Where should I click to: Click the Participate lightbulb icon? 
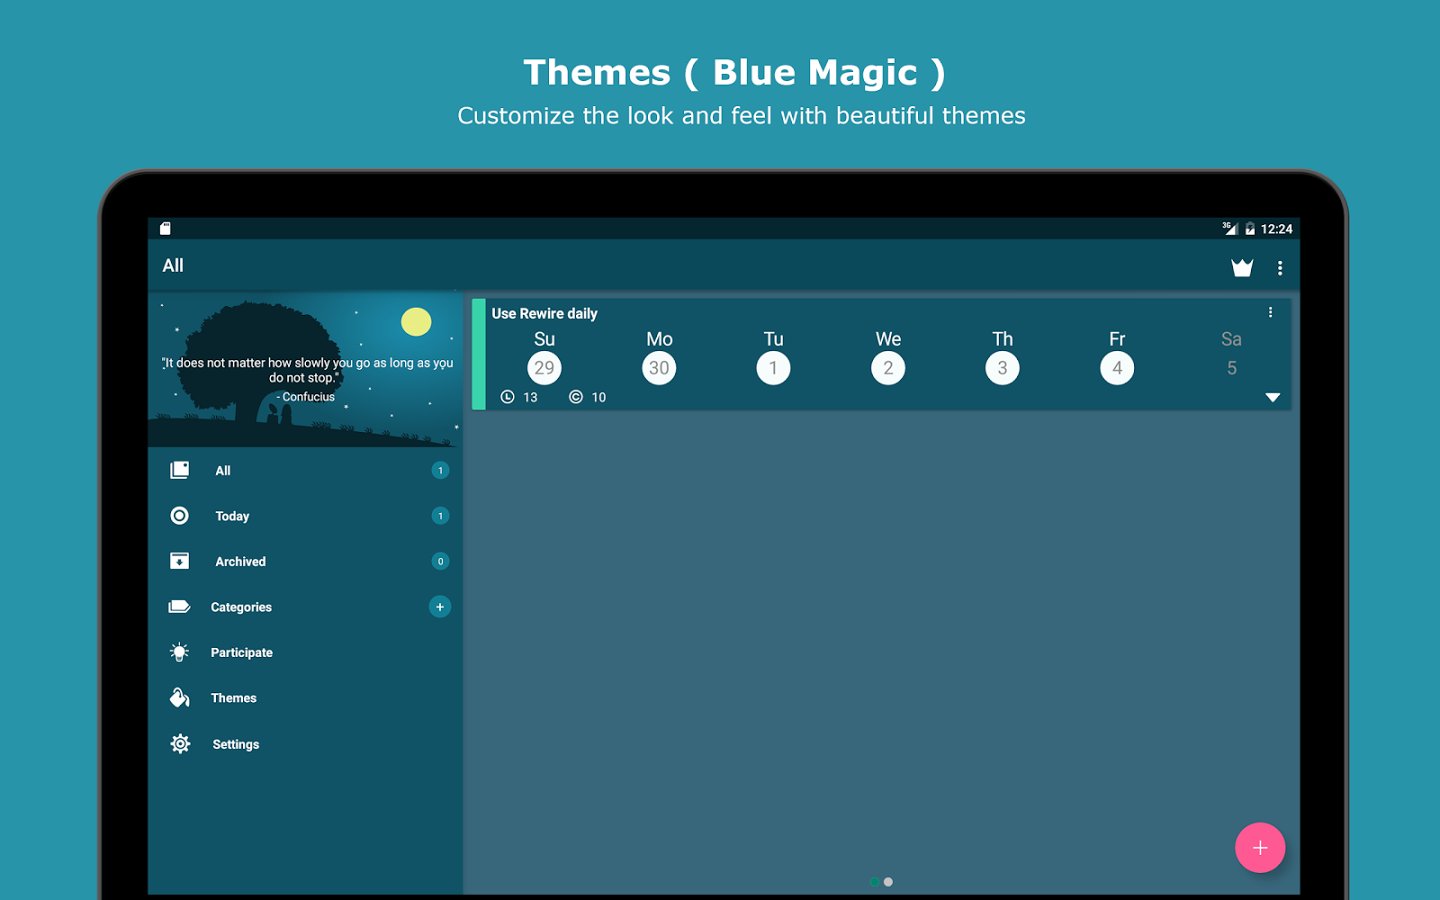(180, 652)
